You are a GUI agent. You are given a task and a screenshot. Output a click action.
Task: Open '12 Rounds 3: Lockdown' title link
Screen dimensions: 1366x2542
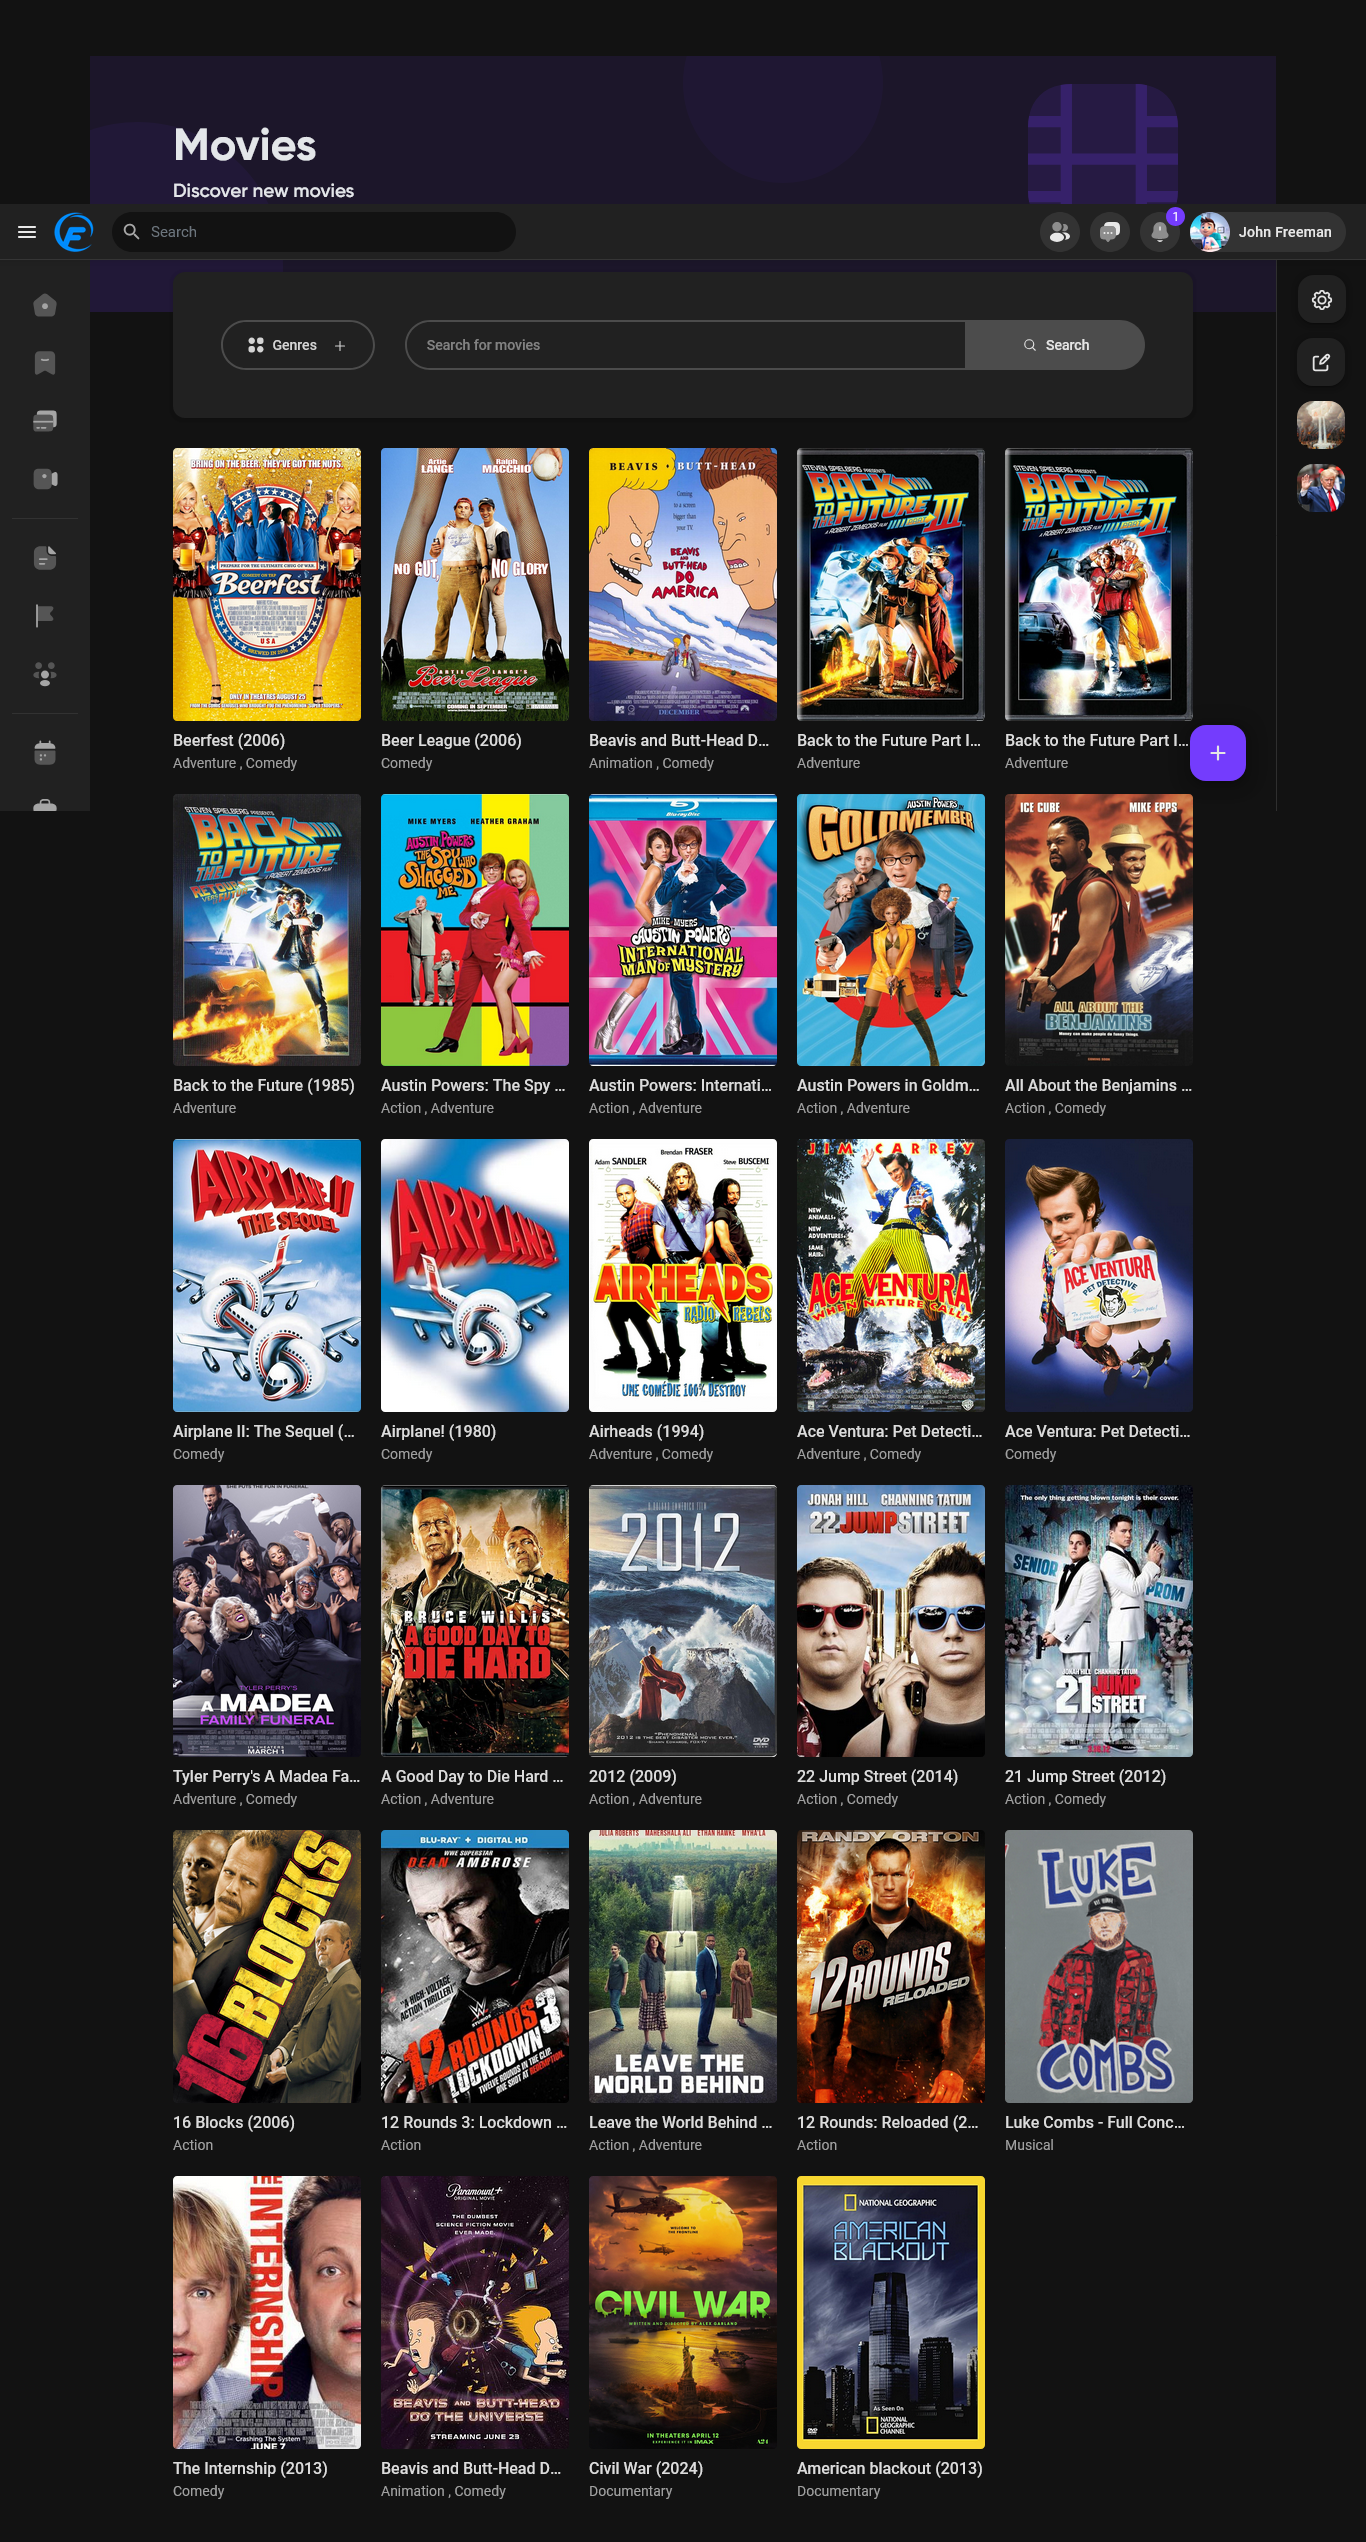point(474,2123)
